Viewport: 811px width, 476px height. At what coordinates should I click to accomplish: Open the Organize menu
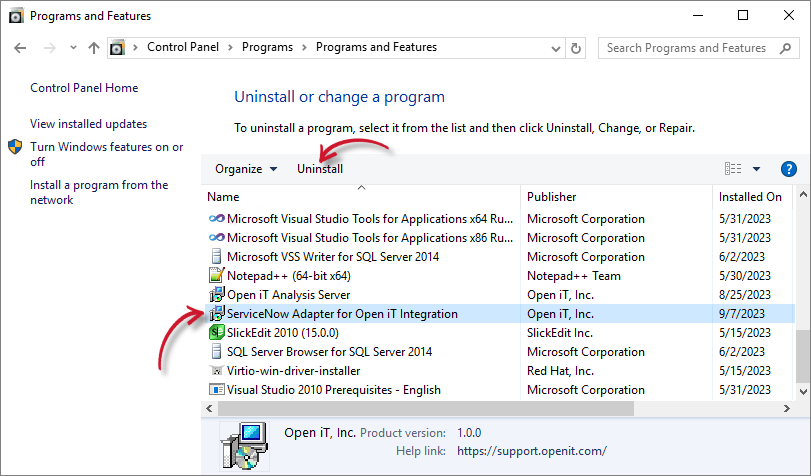246,169
